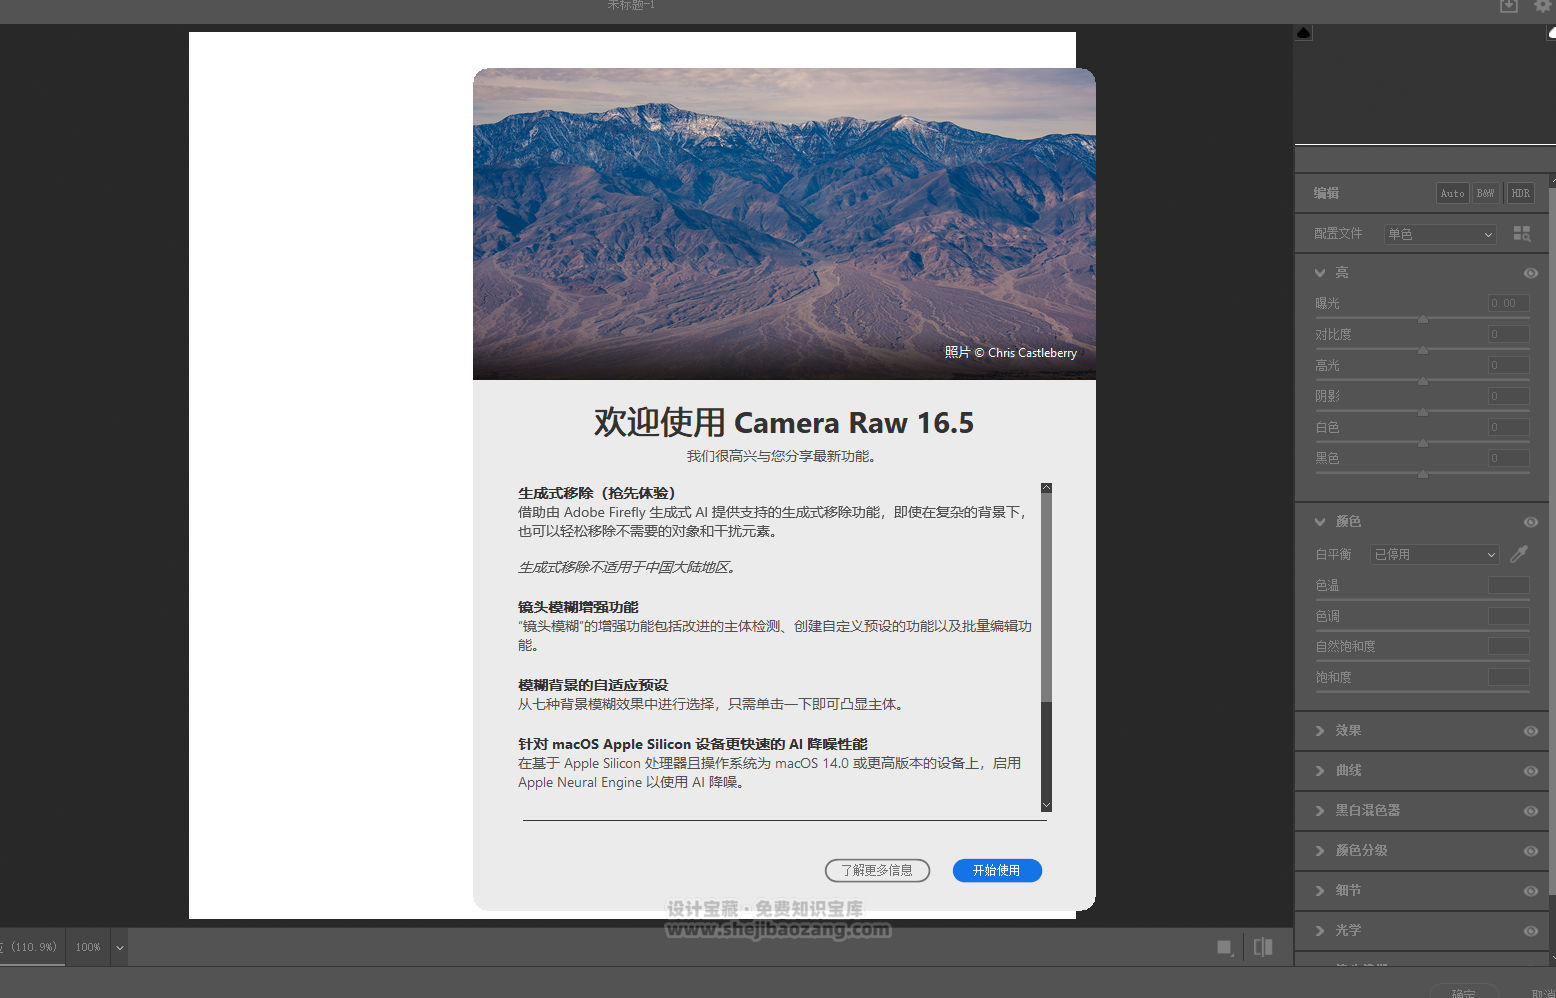Image resolution: width=1556 pixels, height=998 pixels.
Task: Click the save image icon at top right
Action: tap(1509, 6)
